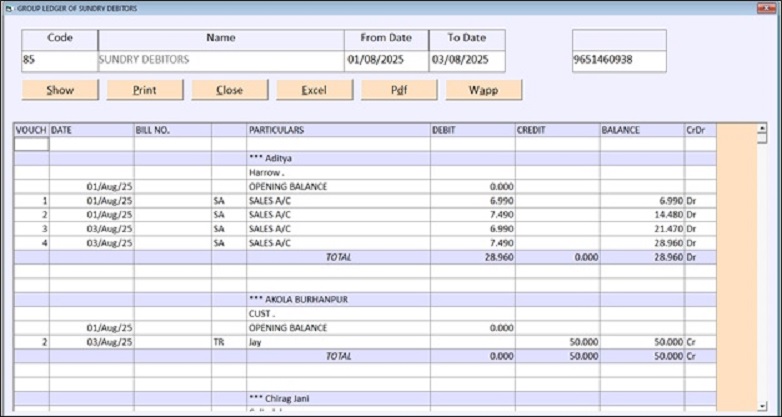Generate a PDF with the Pdf button
This screenshot has height=417, width=782.
(x=399, y=90)
